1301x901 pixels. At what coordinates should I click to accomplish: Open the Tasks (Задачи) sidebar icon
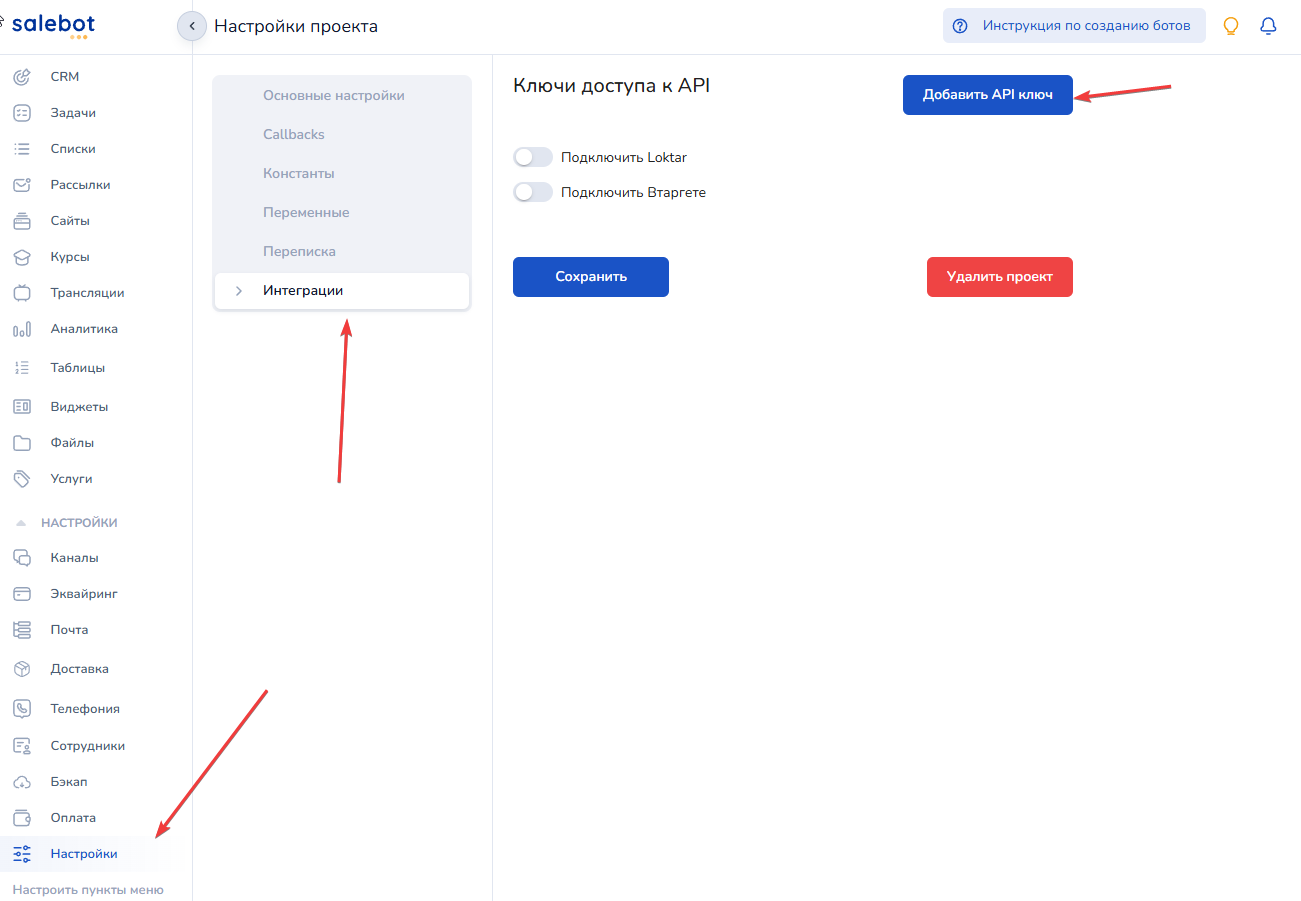tap(21, 113)
